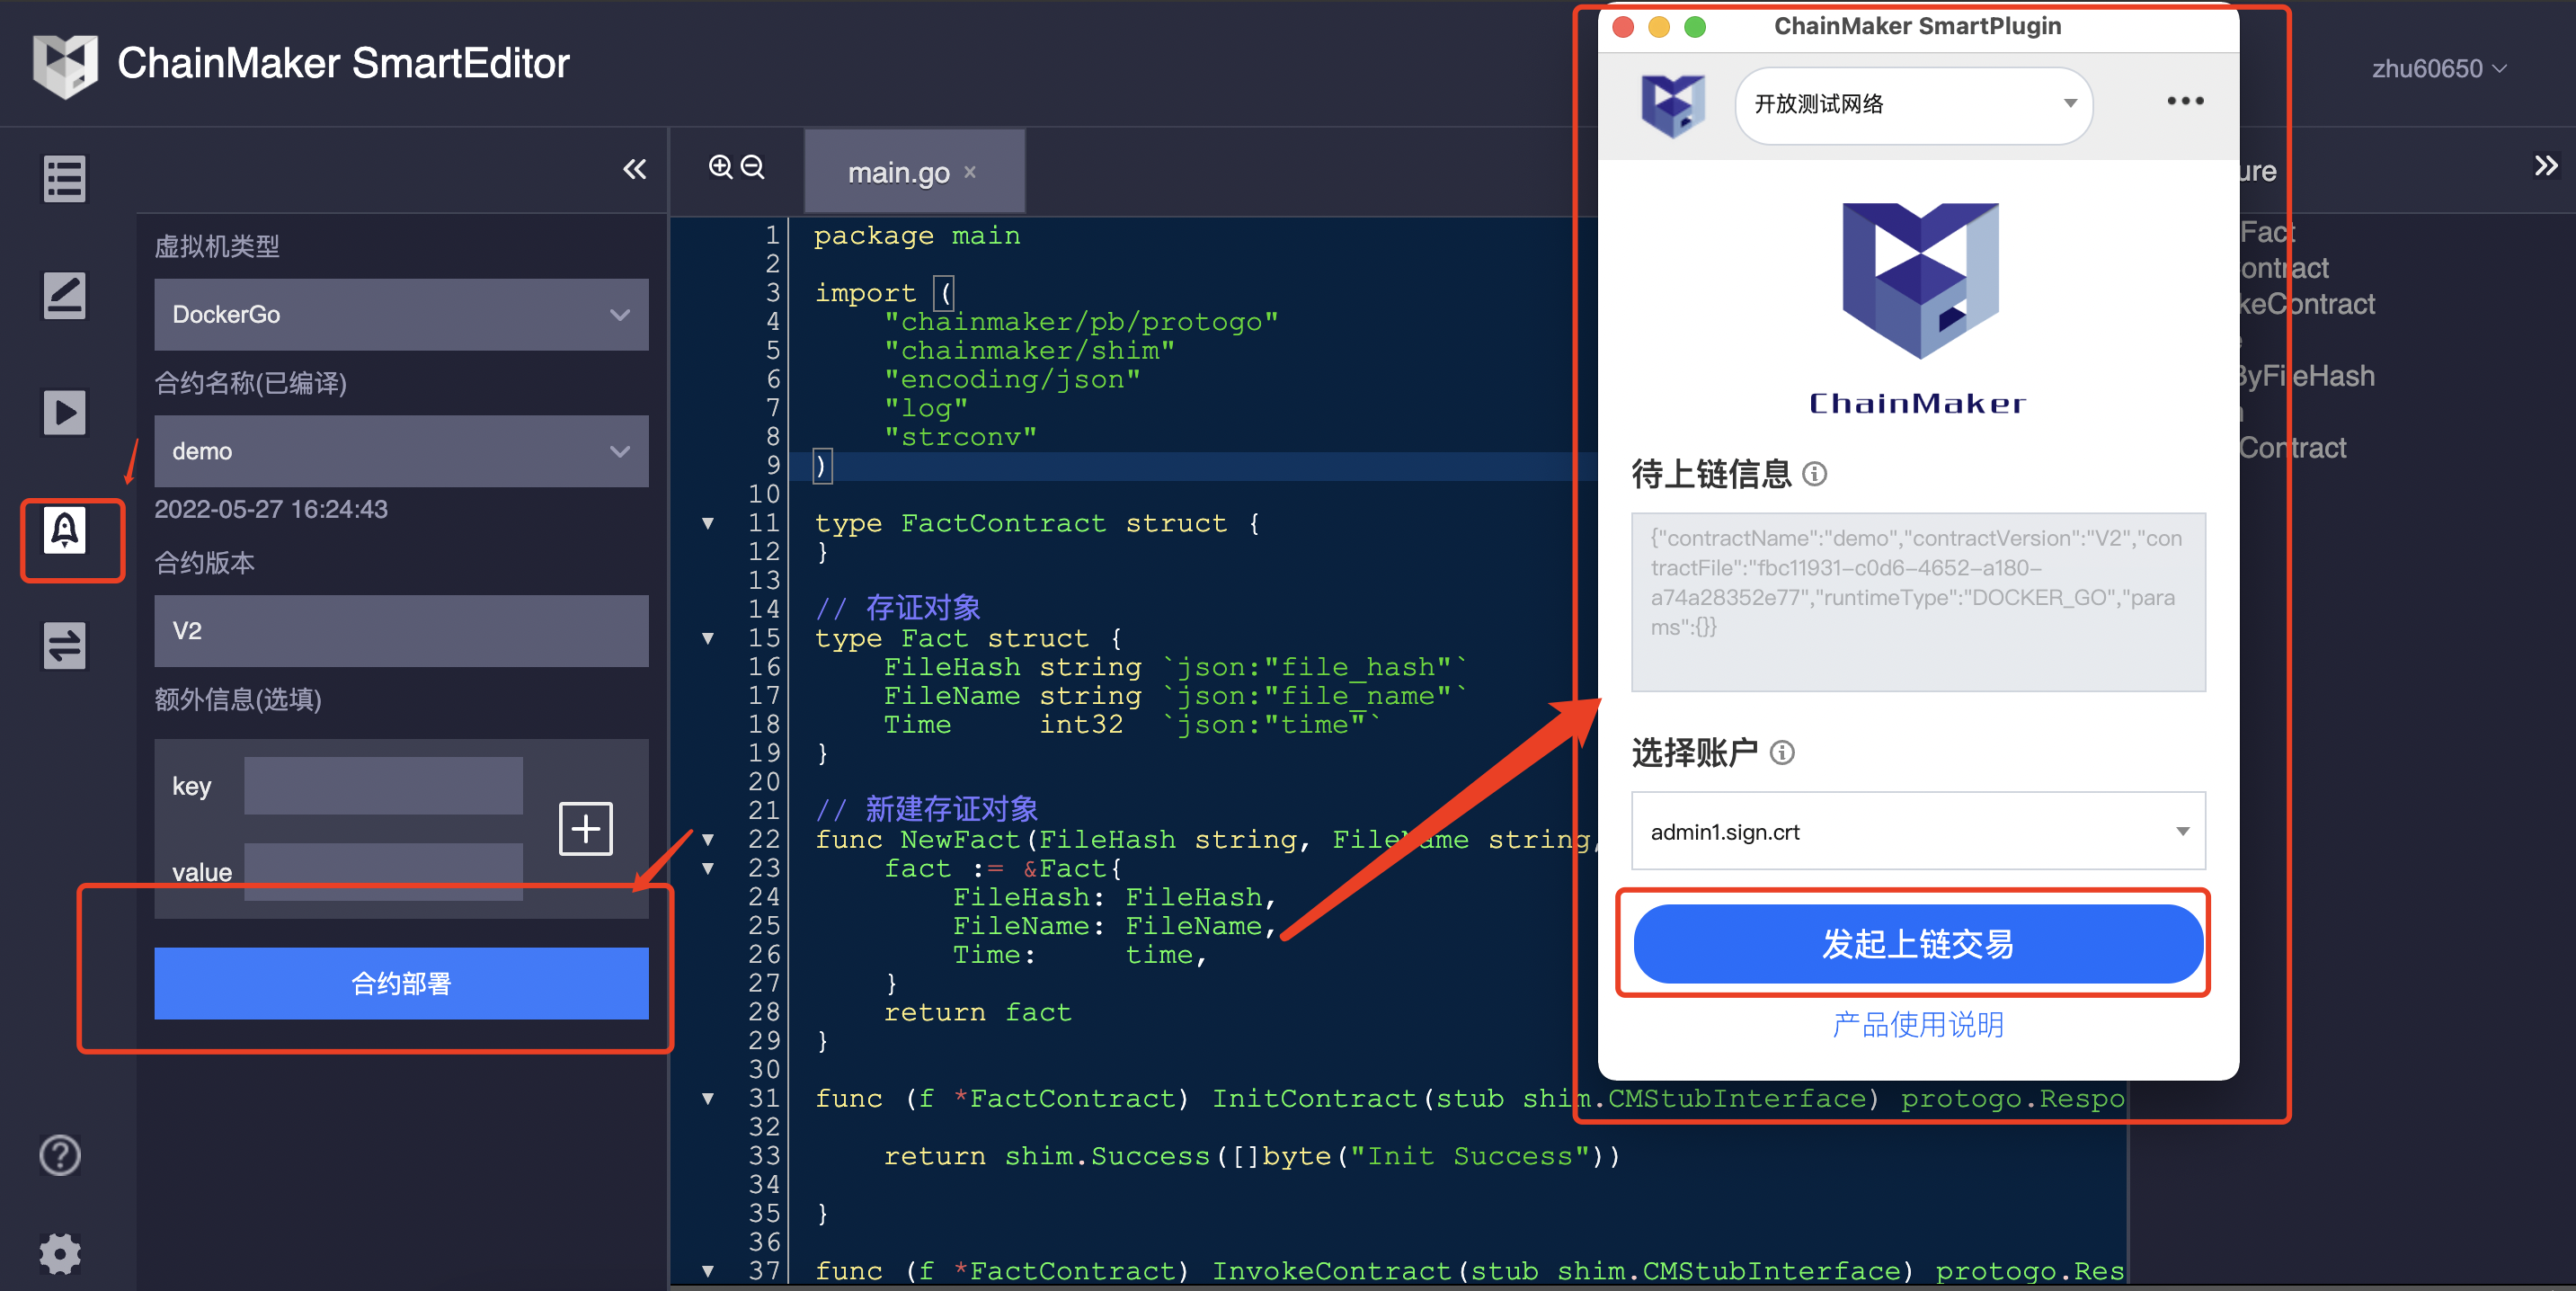
Task: Click the zoom out magnifier icon
Action: tap(753, 167)
